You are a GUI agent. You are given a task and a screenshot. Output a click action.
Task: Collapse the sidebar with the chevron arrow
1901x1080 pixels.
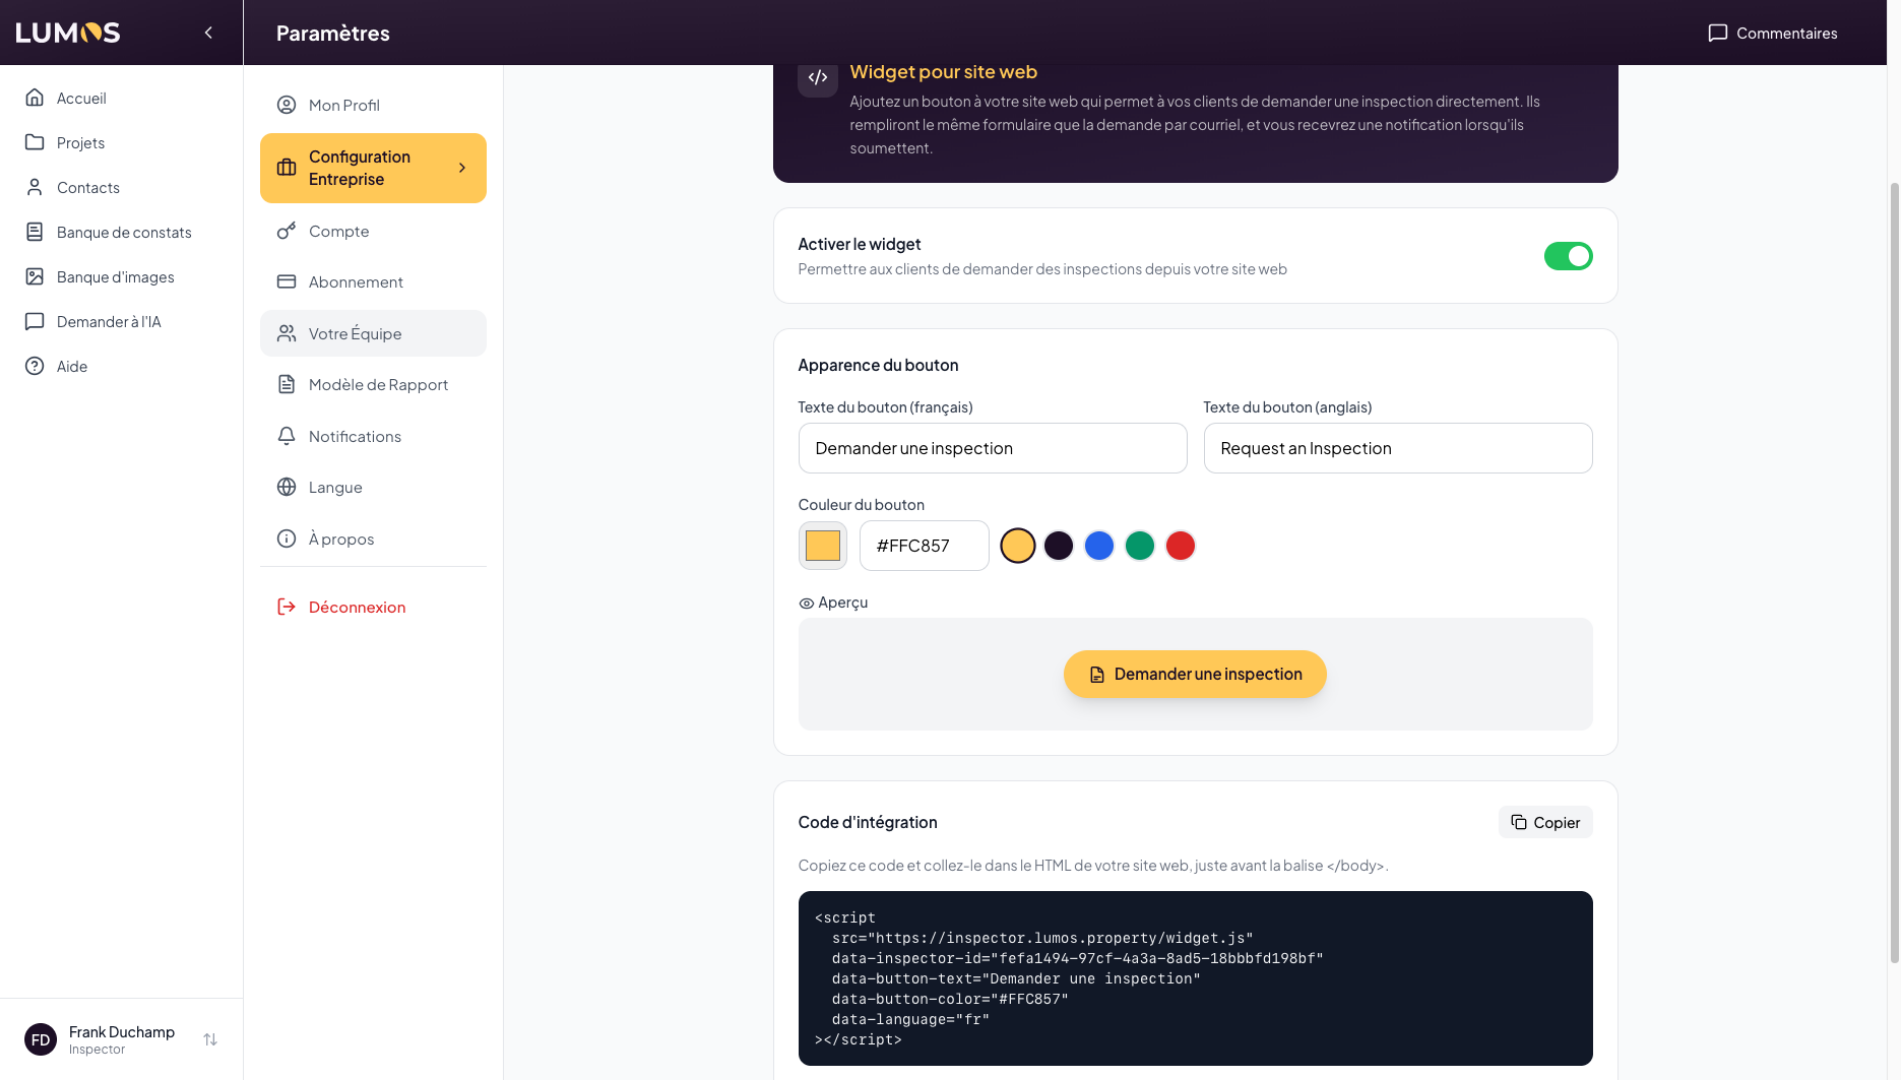pos(208,33)
